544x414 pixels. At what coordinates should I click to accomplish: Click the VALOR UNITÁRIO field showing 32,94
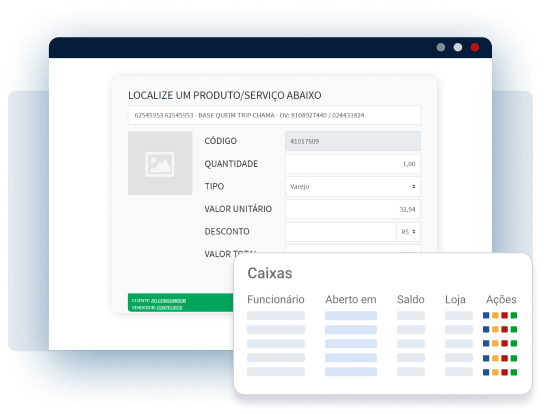(x=353, y=209)
